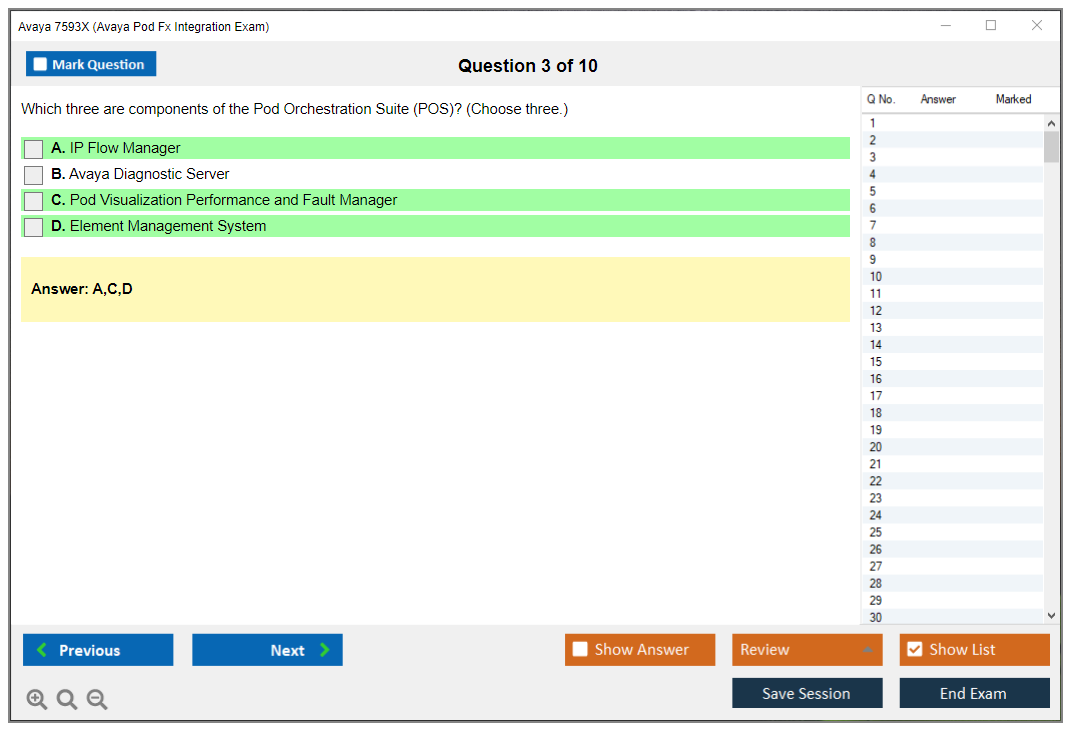The image size is (1075, 735).
Task: Check option C Pod Visualization Performance
Action: tap(34, 201)
